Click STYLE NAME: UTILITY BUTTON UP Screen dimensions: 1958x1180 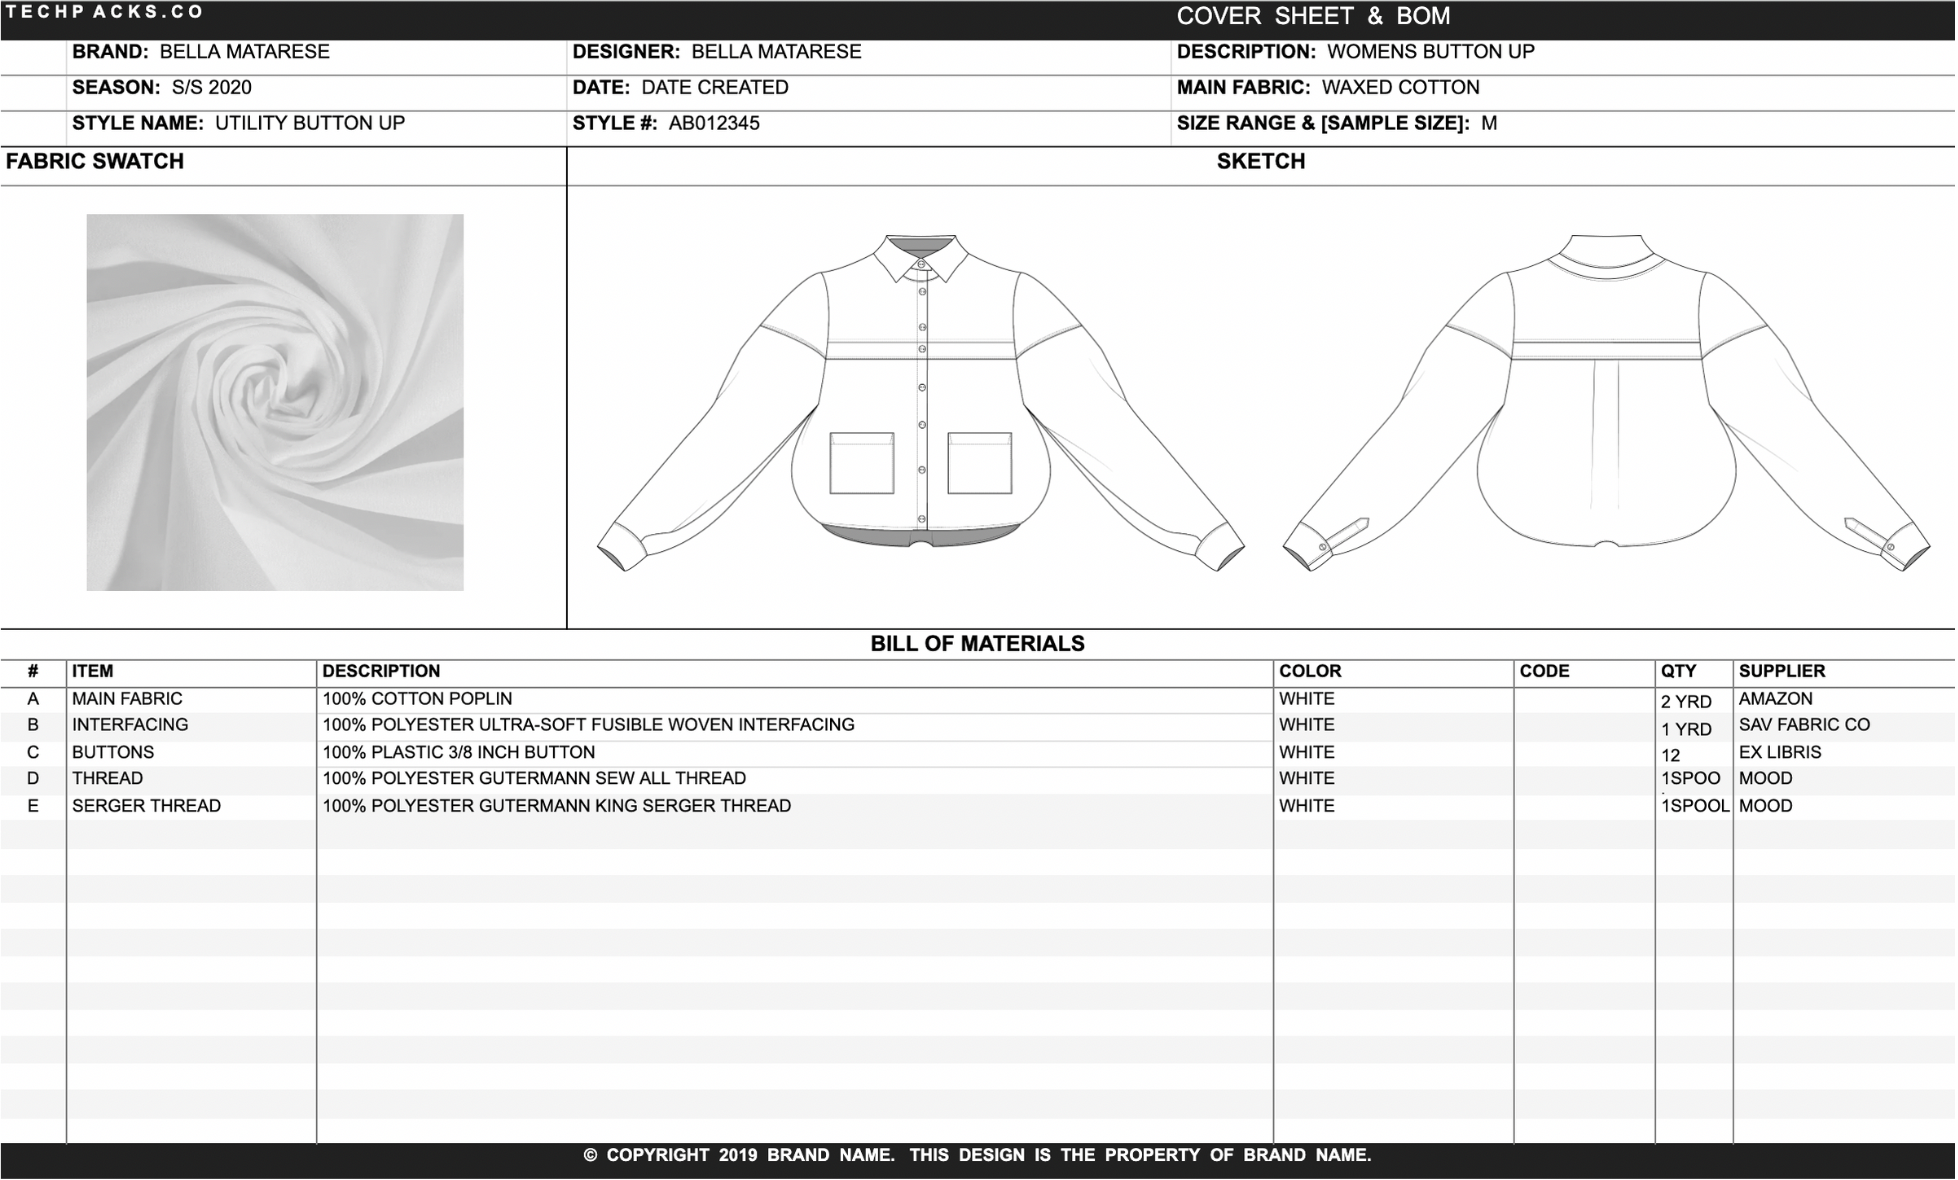coord(238,124)
